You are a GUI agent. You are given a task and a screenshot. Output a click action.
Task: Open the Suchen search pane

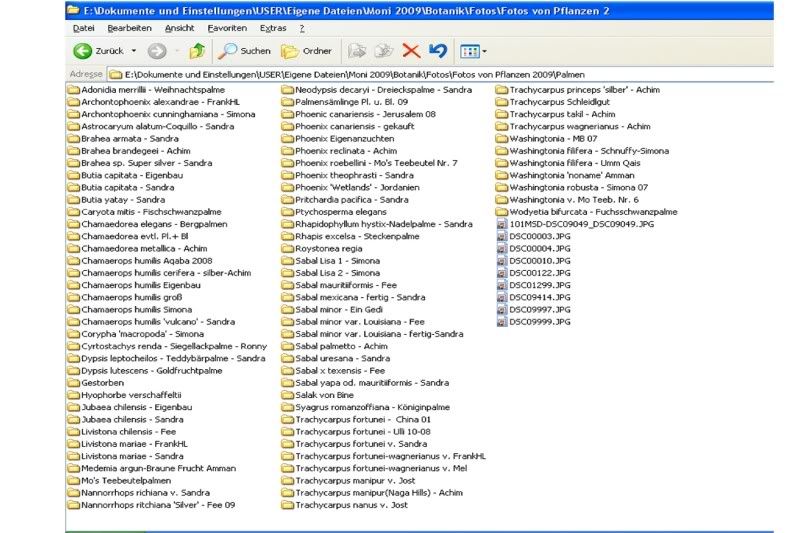pyautogui.click(x=245, y=51)
